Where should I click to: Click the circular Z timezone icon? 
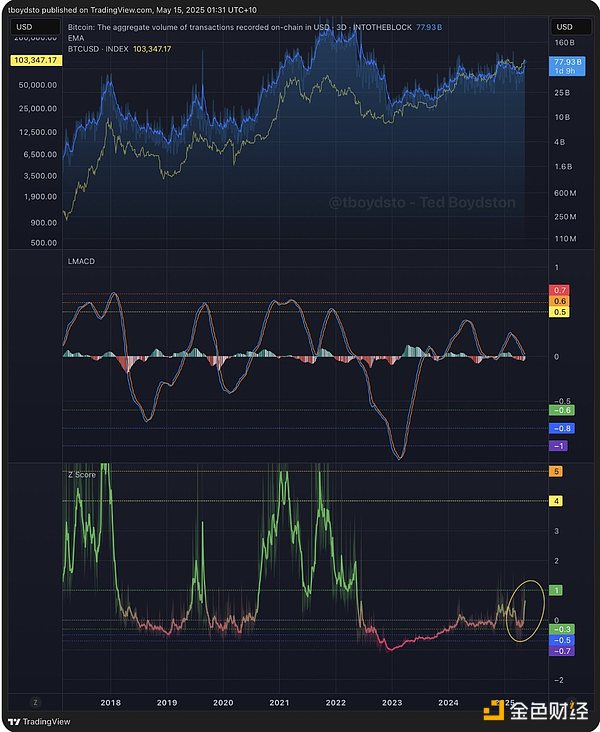[36, 703]
